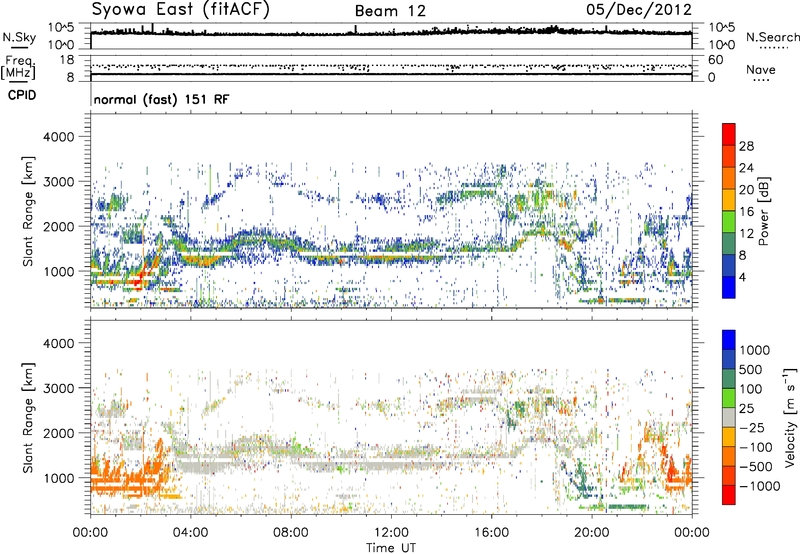This screenshot has height=554, width=800.
Task: Select the 'N.Search' legend label
Action: [x=772, y=37]
